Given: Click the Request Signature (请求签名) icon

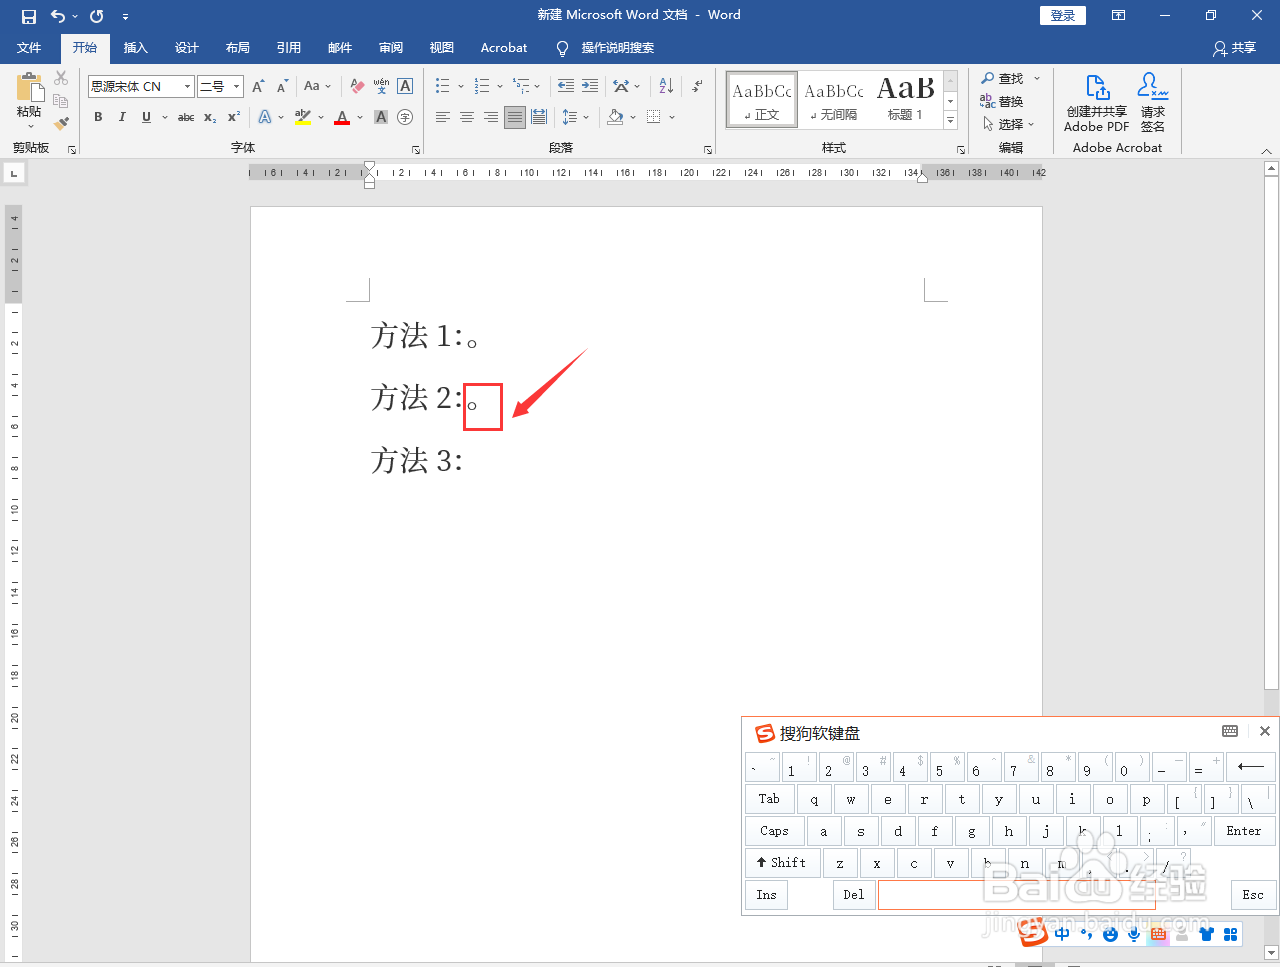Looking at the screenshot, I should point(1153,102).
